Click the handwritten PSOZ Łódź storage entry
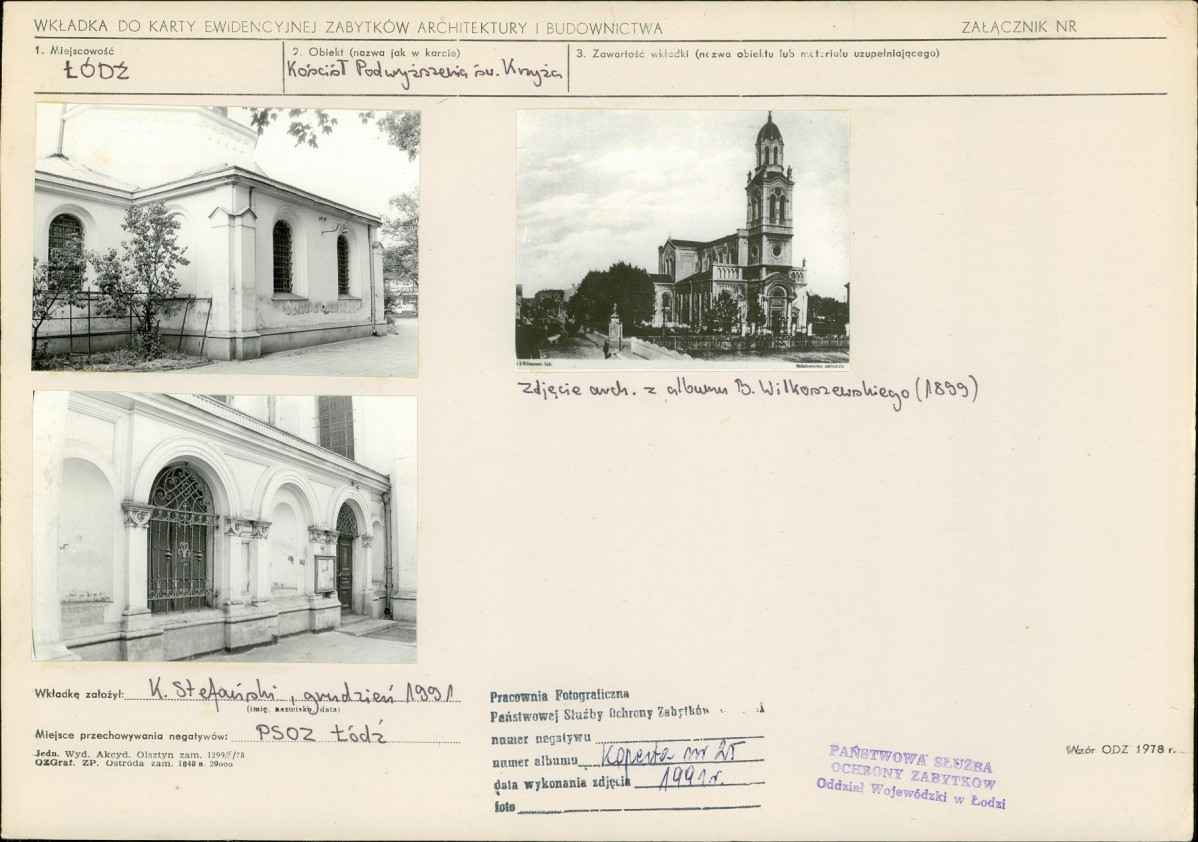Image resolution: width=1198 pixels, height=842 pixels. point(320,732)
